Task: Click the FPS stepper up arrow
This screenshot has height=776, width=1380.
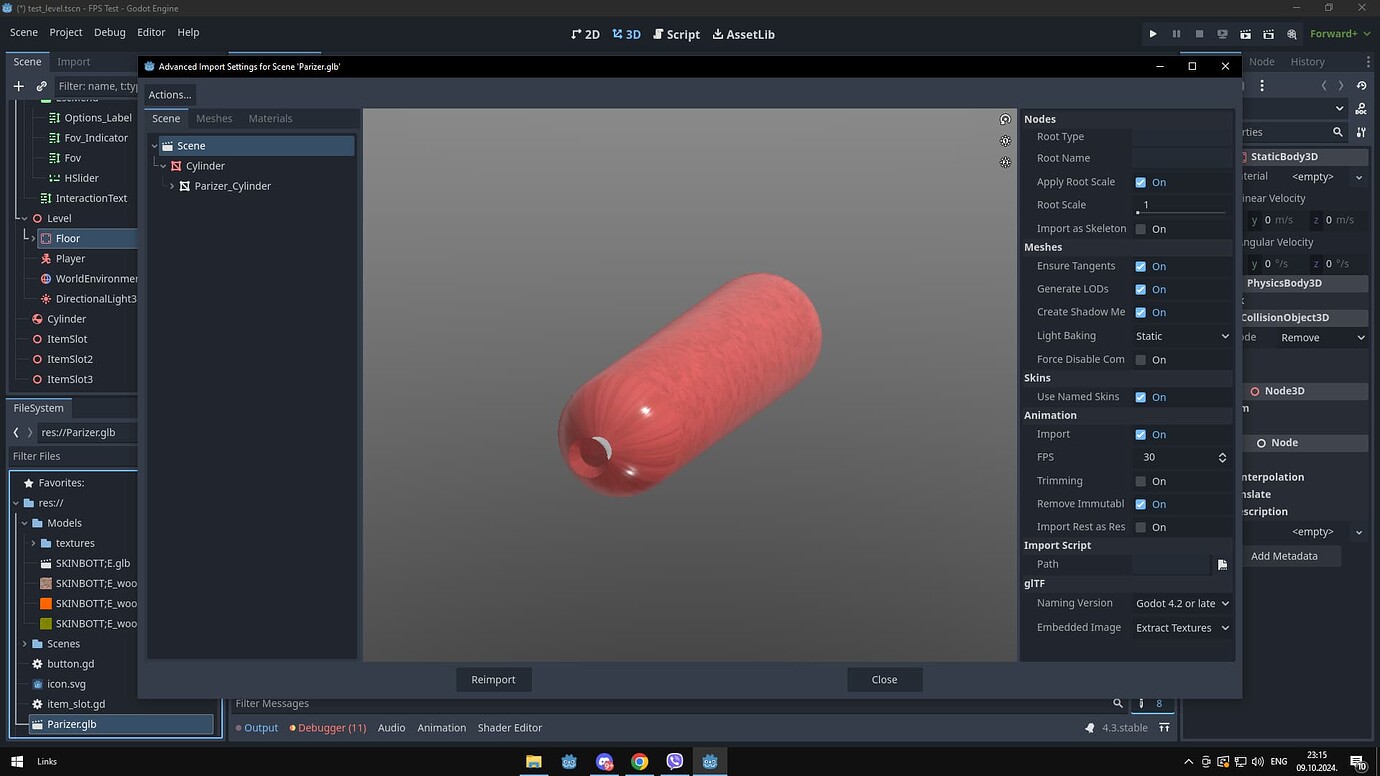Action: point(1221,453)
